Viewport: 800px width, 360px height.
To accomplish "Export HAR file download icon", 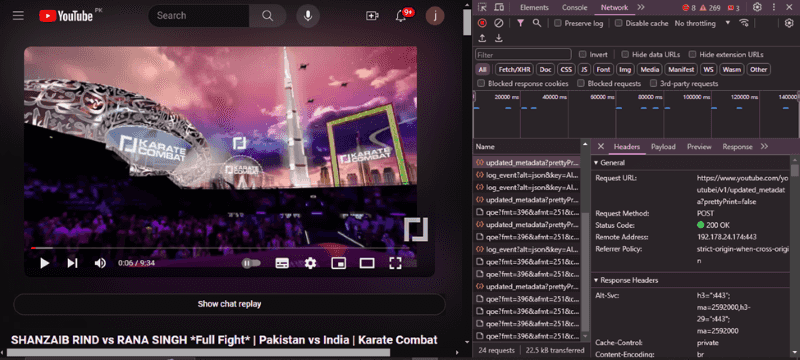I will 499,38.
